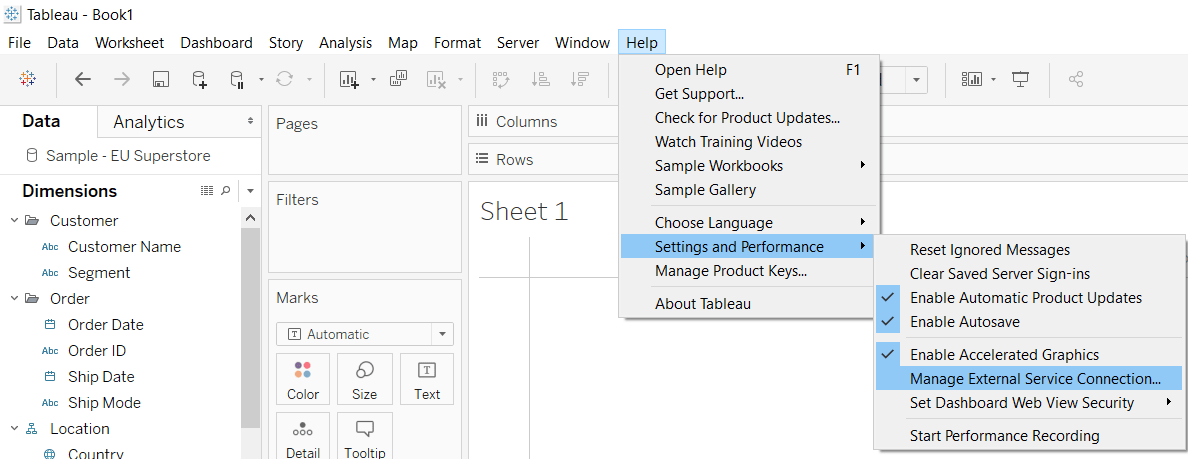
Task: Collapse the Customer folder
Action: [14, 221]
